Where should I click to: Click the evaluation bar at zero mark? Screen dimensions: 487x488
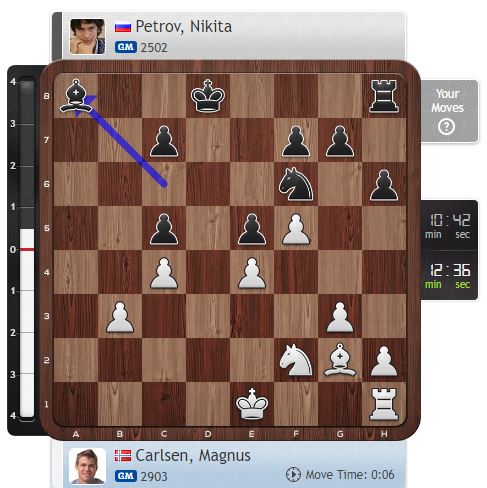pyautogui.click(x=27, y=249)
